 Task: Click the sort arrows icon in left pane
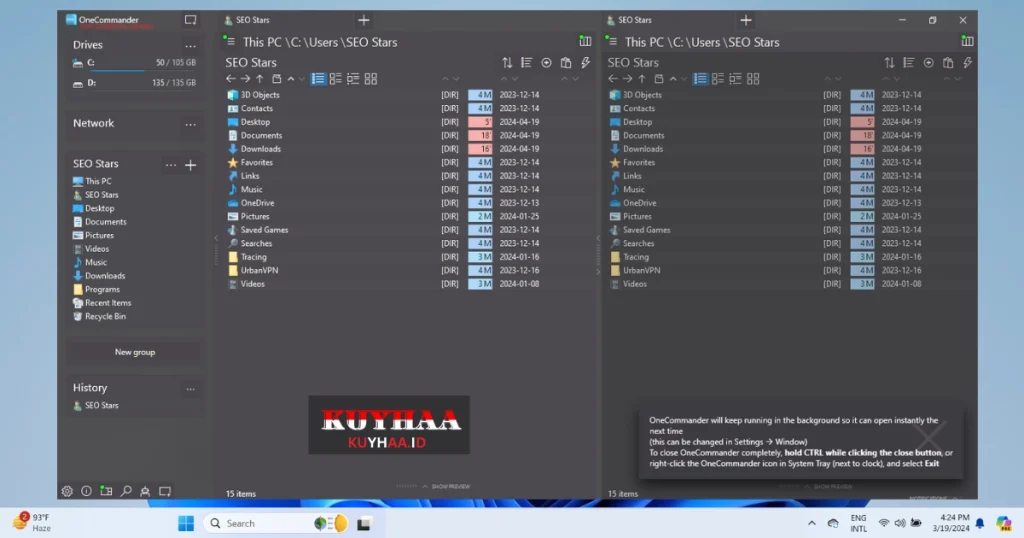point(507,63)
